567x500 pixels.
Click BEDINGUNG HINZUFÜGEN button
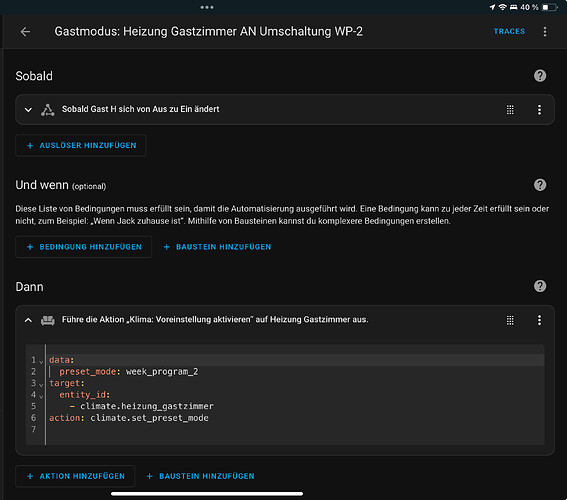[84, 247]
